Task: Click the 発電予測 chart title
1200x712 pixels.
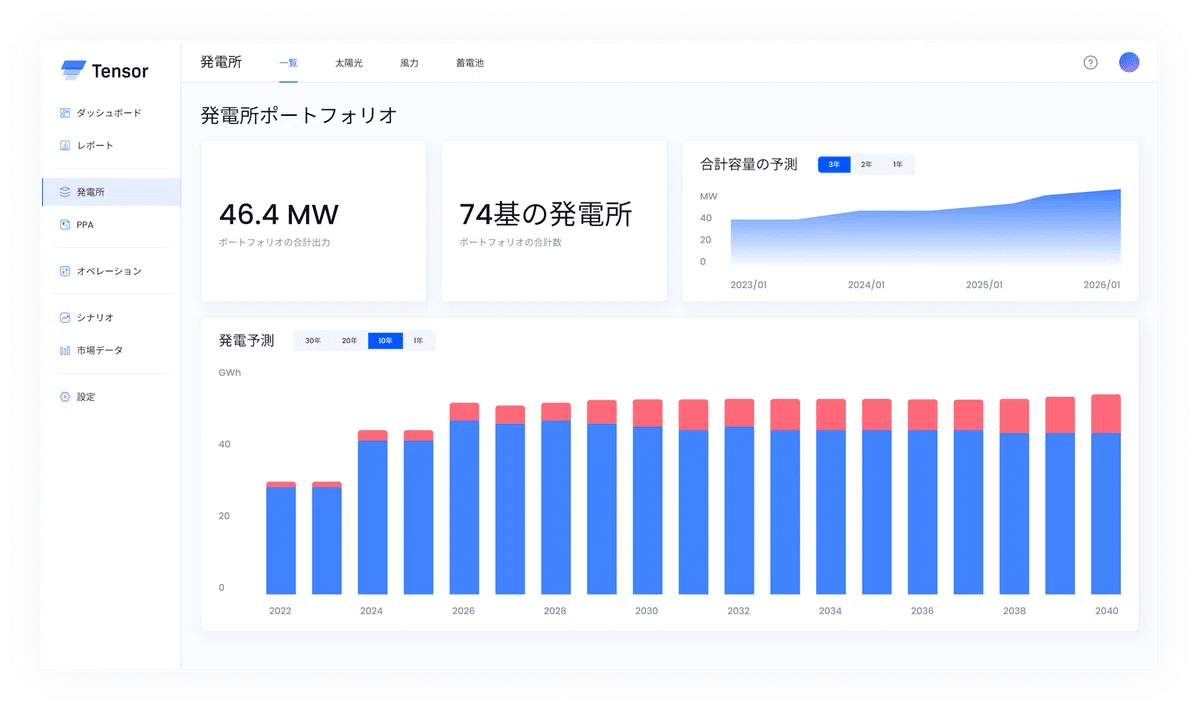Action: (246, 341)
